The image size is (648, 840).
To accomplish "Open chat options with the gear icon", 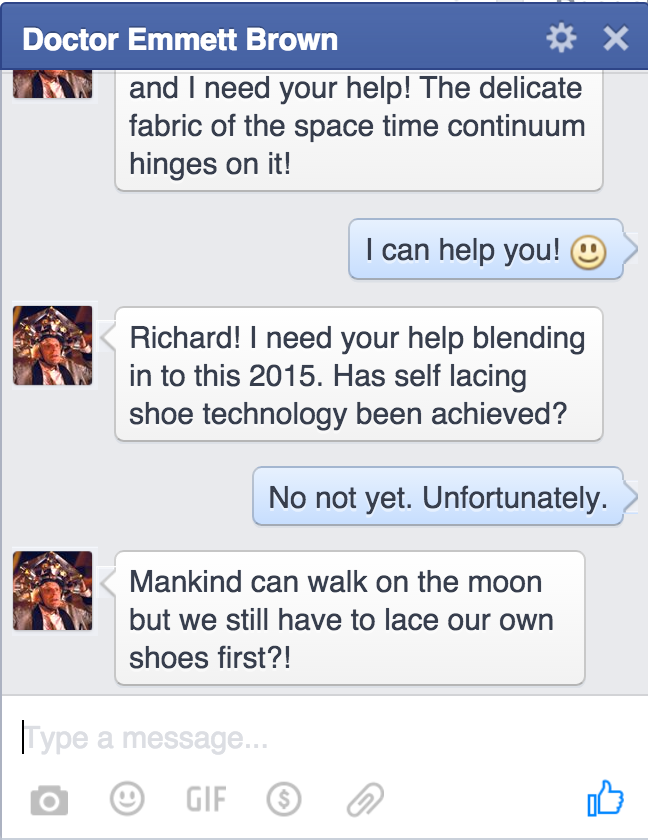I will [562, 38].
